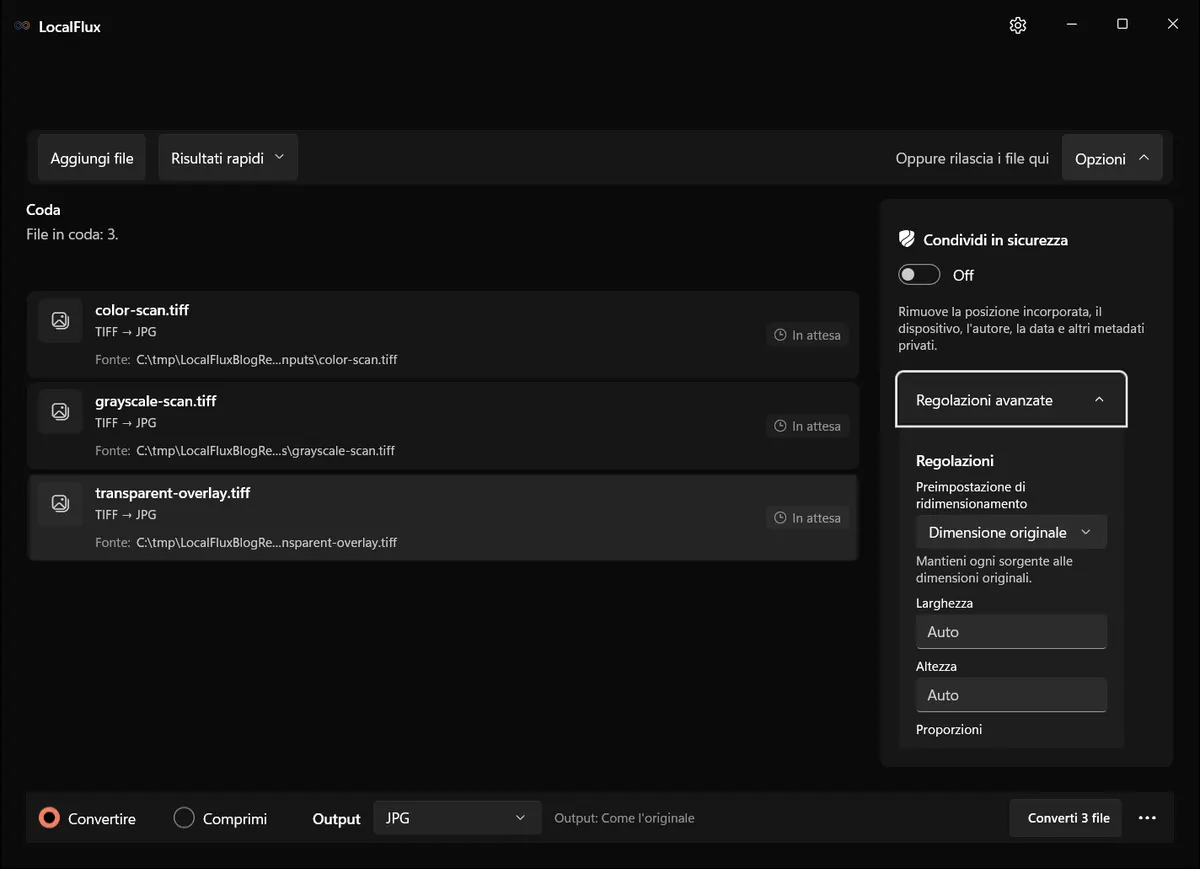Viewport: 1200px width, 869px height.
Task: Click the 'Oppure rilascia i file qui' text
Action: [972, 159]
